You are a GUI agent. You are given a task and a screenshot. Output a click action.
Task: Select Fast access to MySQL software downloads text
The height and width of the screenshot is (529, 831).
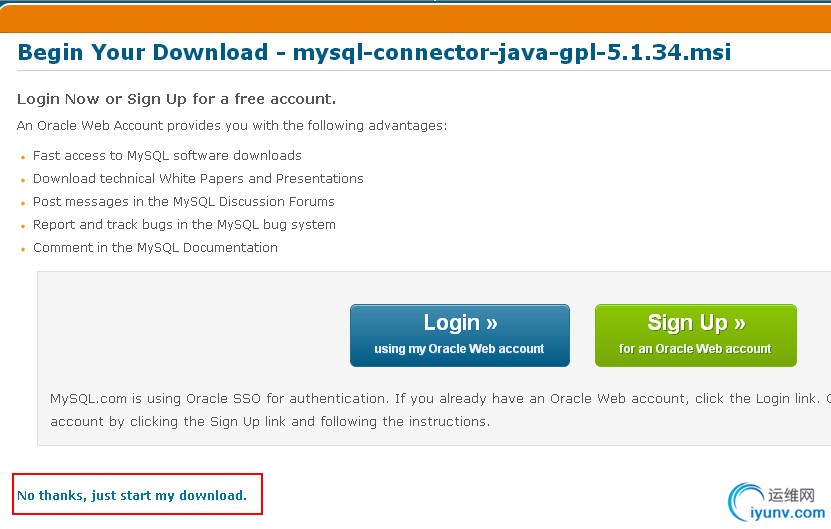pos(167,155)
